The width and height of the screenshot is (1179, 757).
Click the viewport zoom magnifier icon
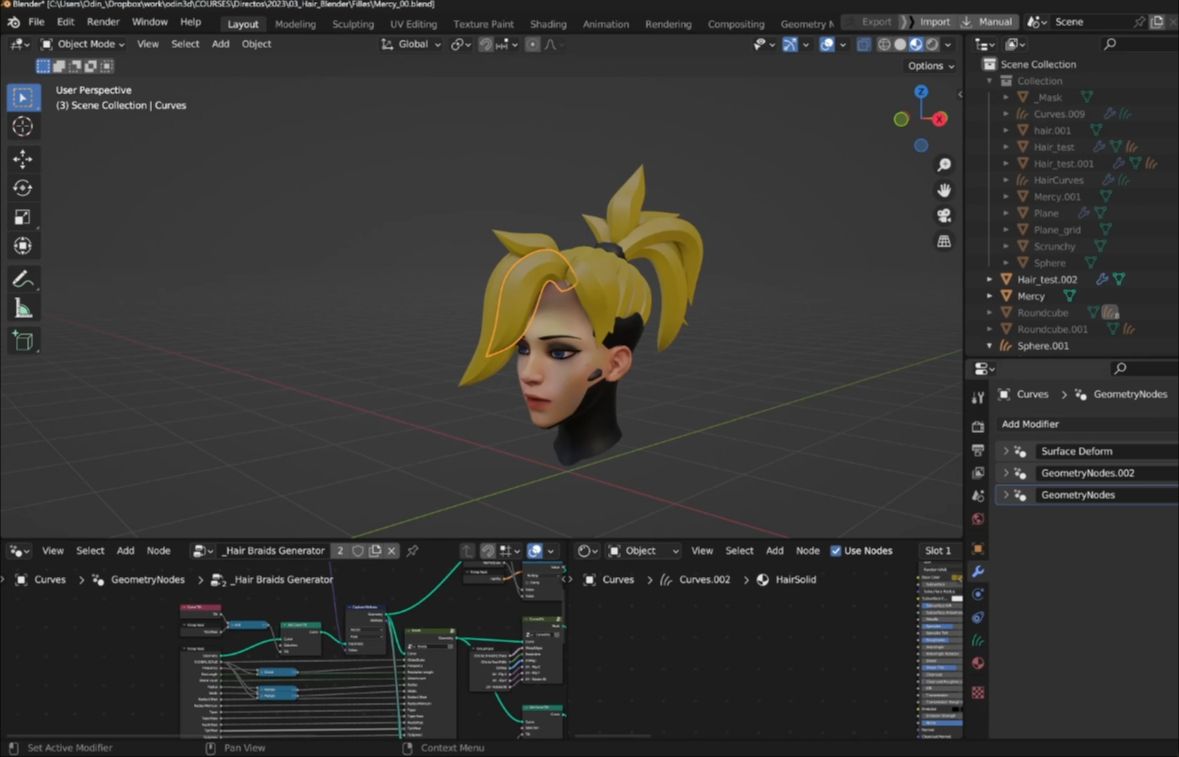click(x=944, y=165)
